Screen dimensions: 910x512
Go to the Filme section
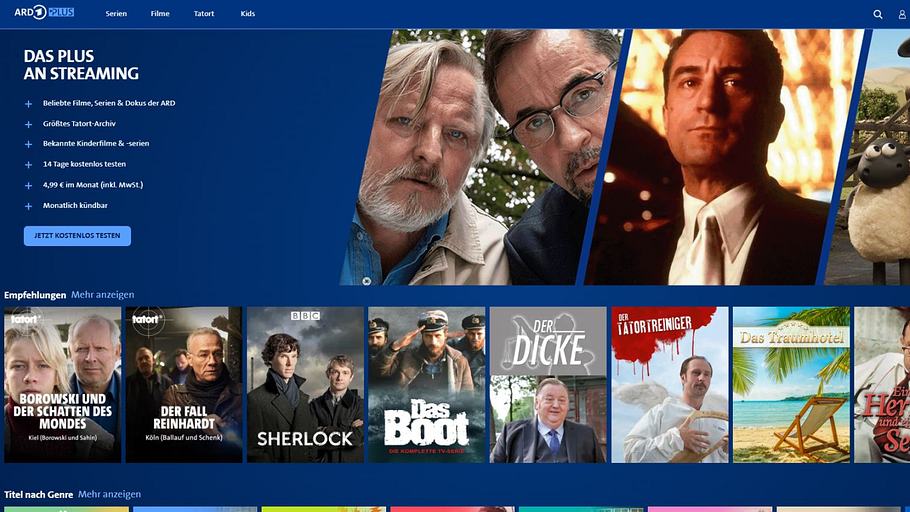(x=160, y=14)
